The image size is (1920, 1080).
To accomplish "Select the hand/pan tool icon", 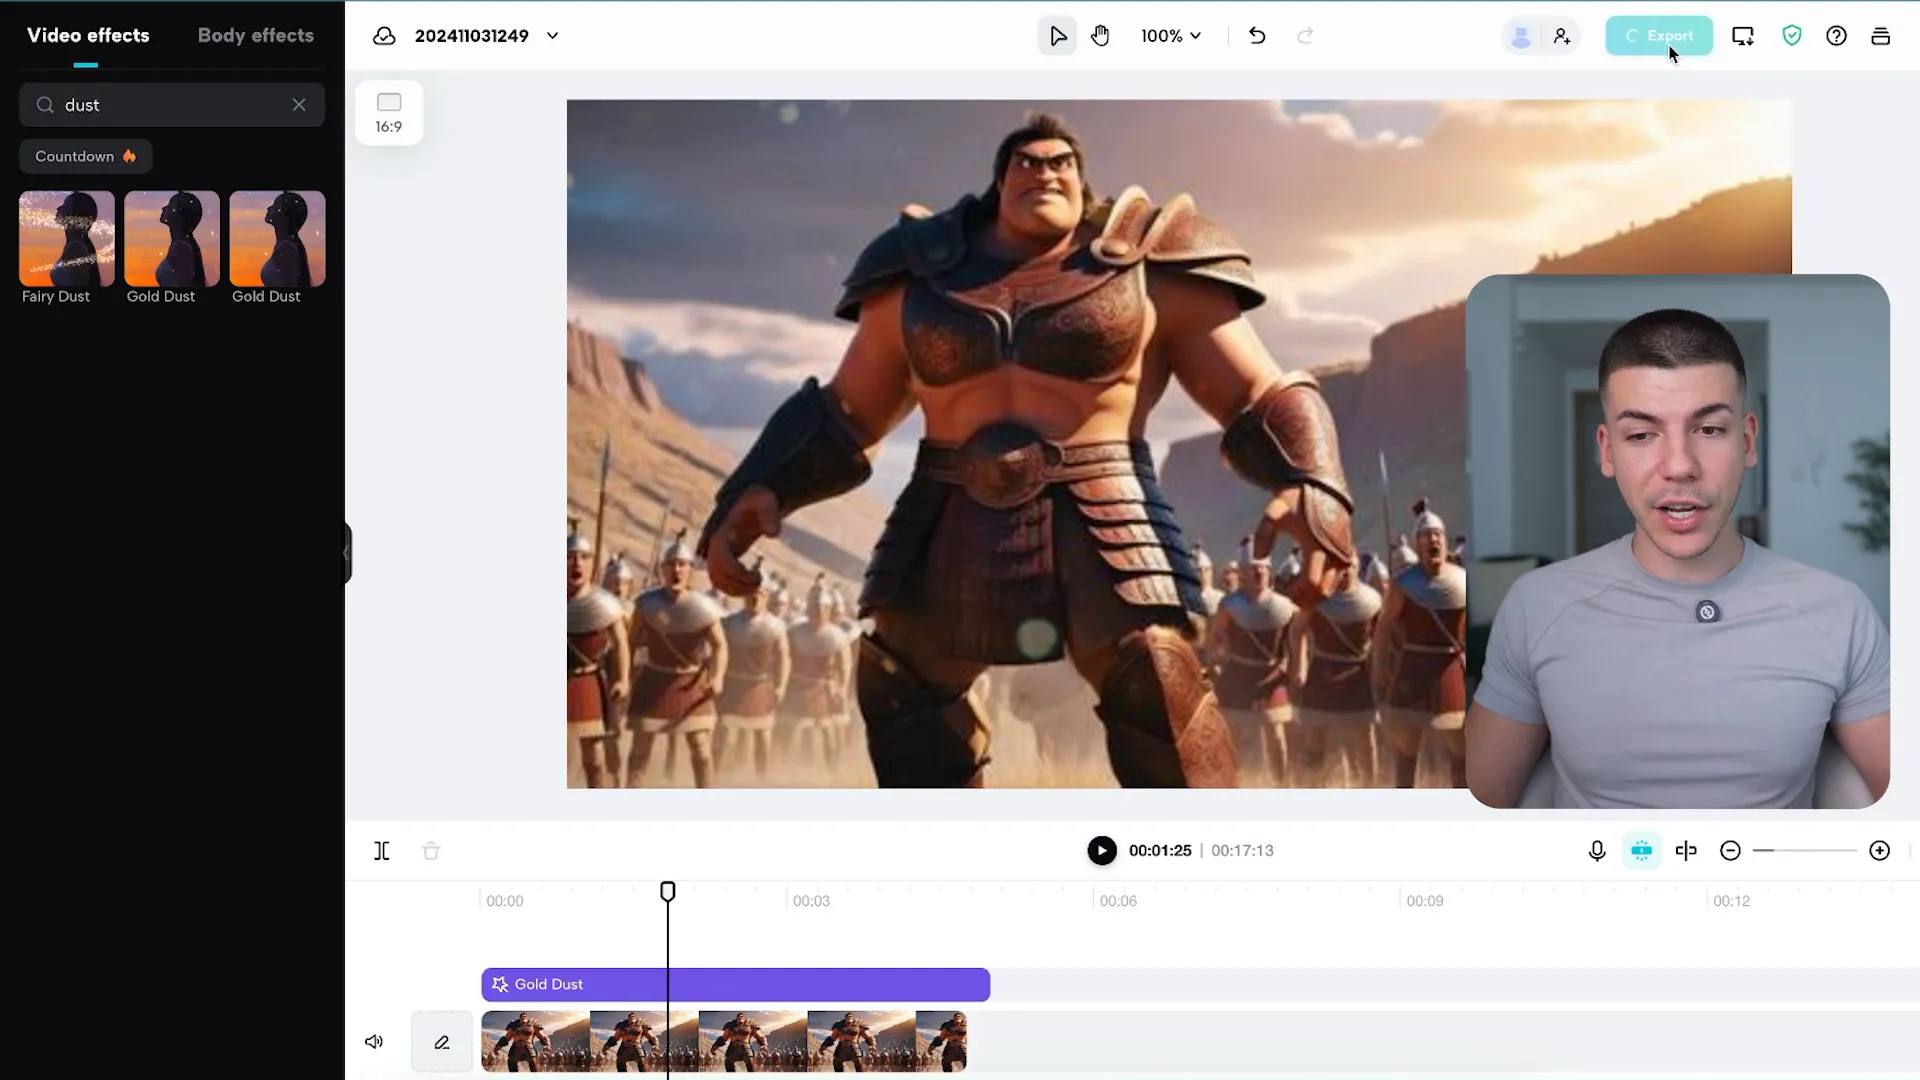I will tap(1100, 36).
